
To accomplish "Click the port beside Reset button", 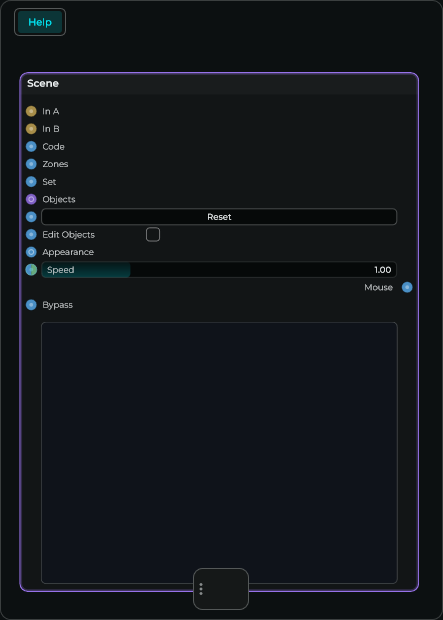I will point(31,217).
